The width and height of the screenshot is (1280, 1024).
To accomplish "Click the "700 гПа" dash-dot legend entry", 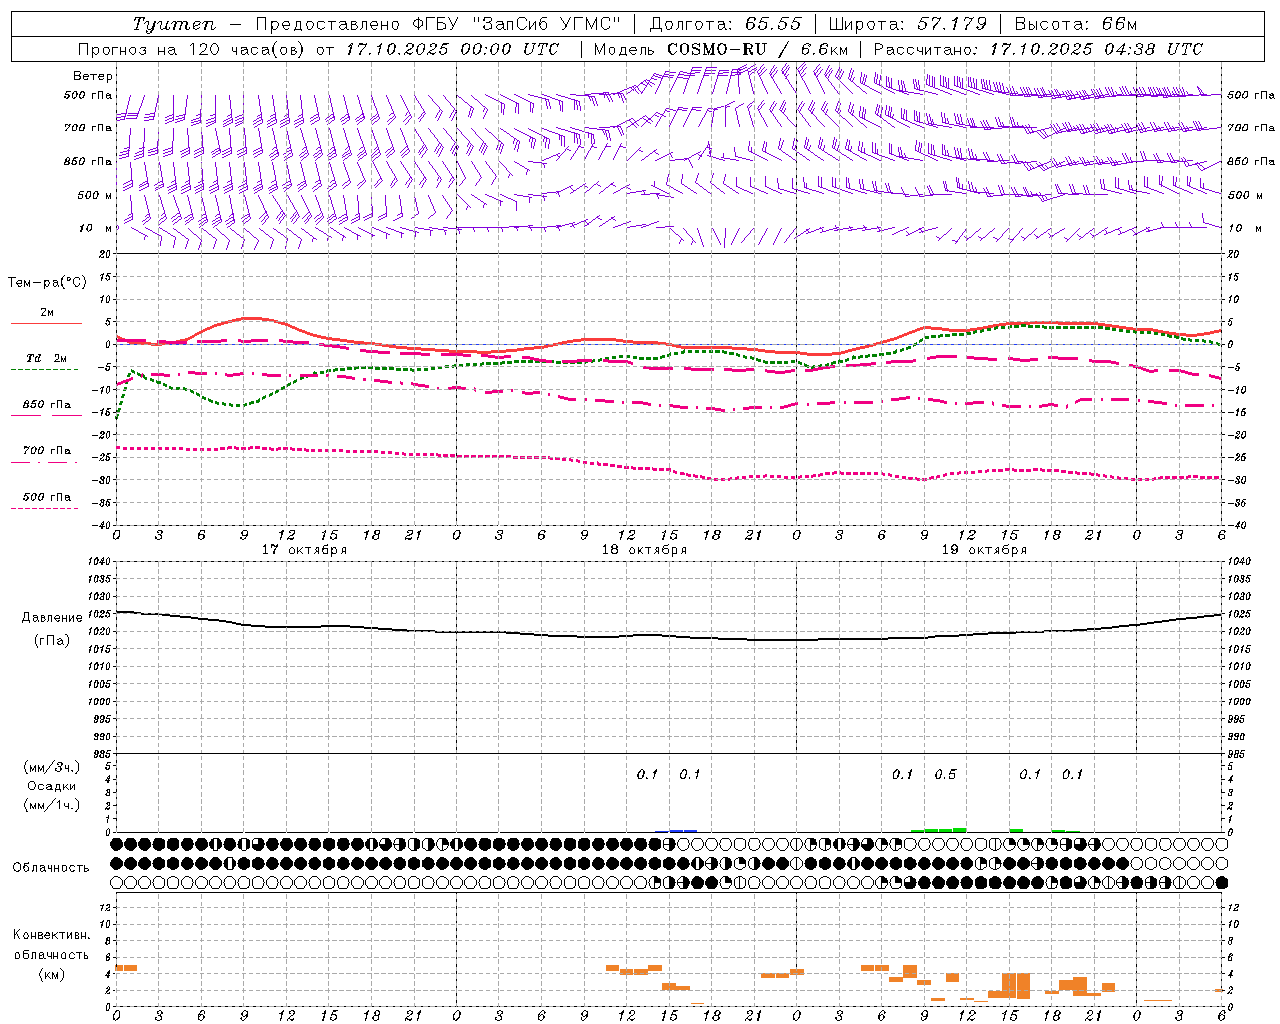I will click(x=46, y=451).
